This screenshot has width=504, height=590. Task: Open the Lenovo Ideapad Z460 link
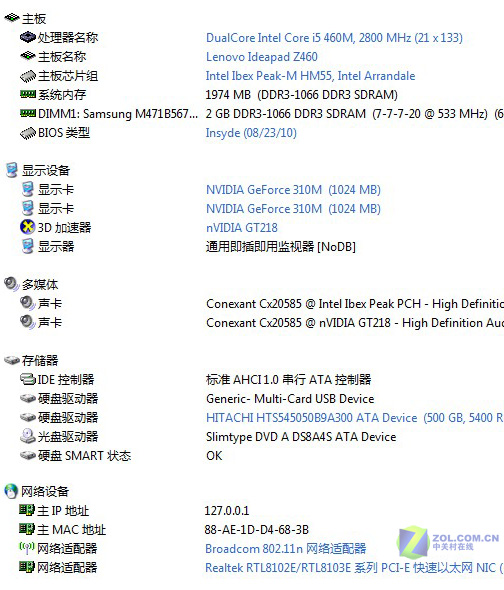click(262, 57)
